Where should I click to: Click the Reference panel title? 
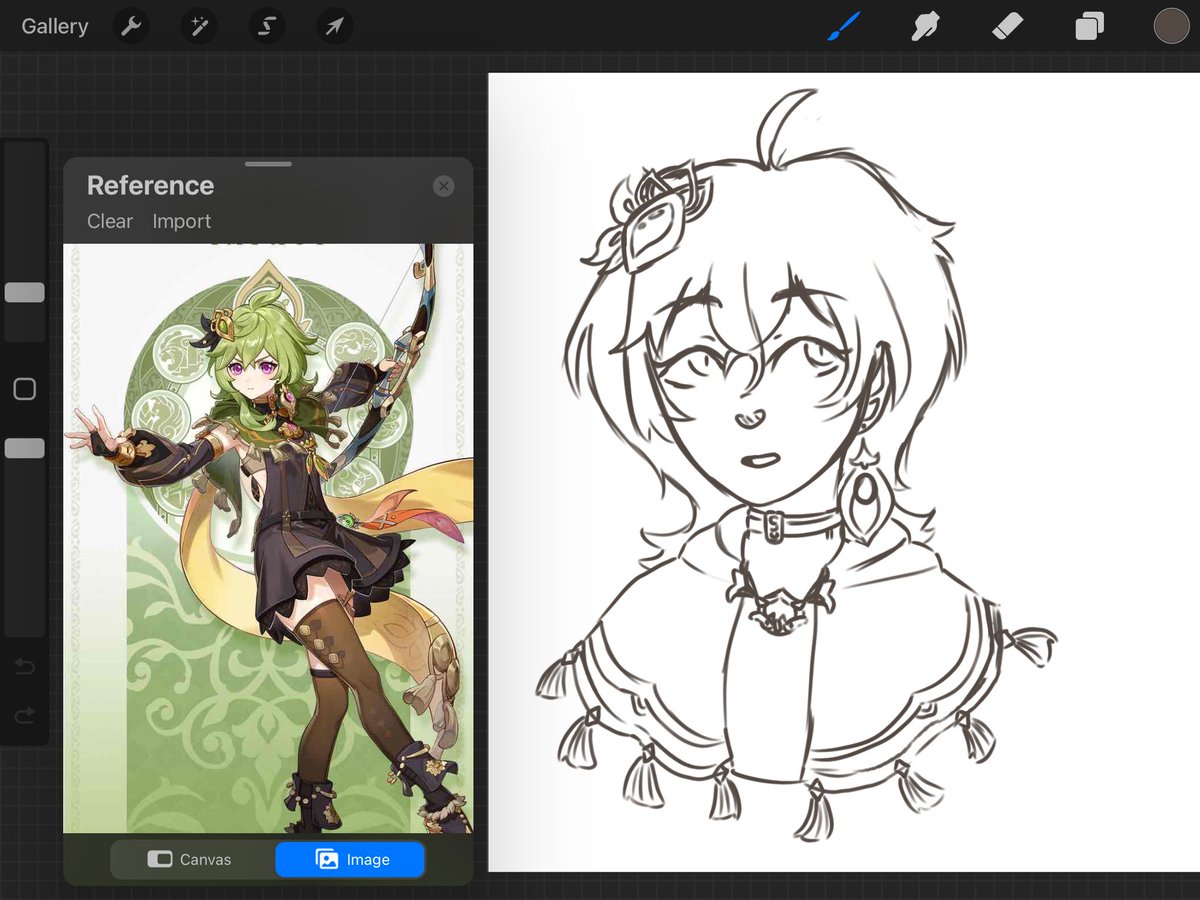coord(150,185)
